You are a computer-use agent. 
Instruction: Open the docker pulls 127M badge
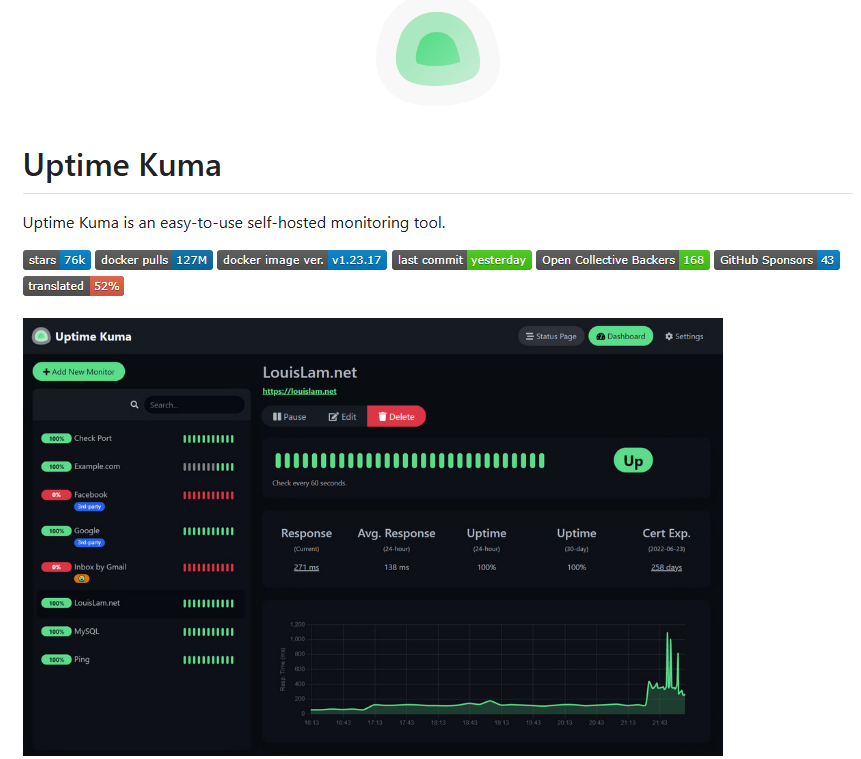[154, 260]
